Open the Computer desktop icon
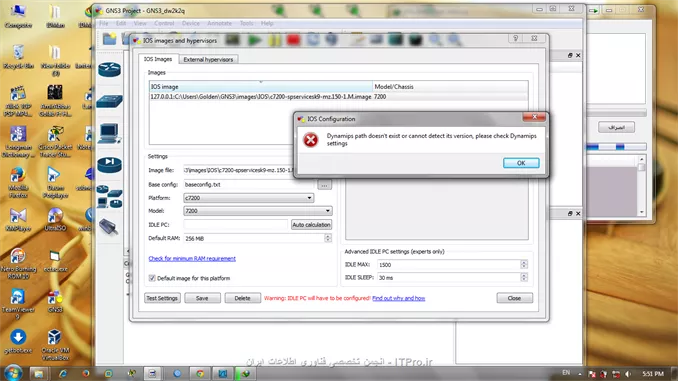Viewport: 678px width, 381px height. tap(18, 16)
